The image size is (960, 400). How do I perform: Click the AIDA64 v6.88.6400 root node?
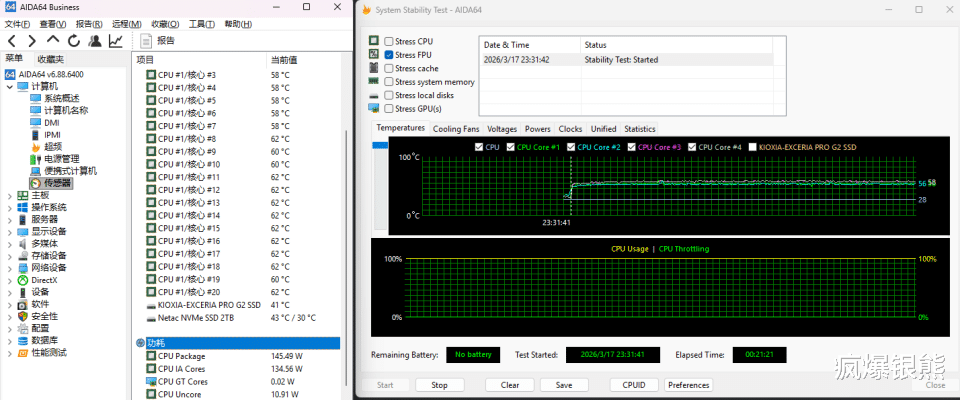click(51, 74)
